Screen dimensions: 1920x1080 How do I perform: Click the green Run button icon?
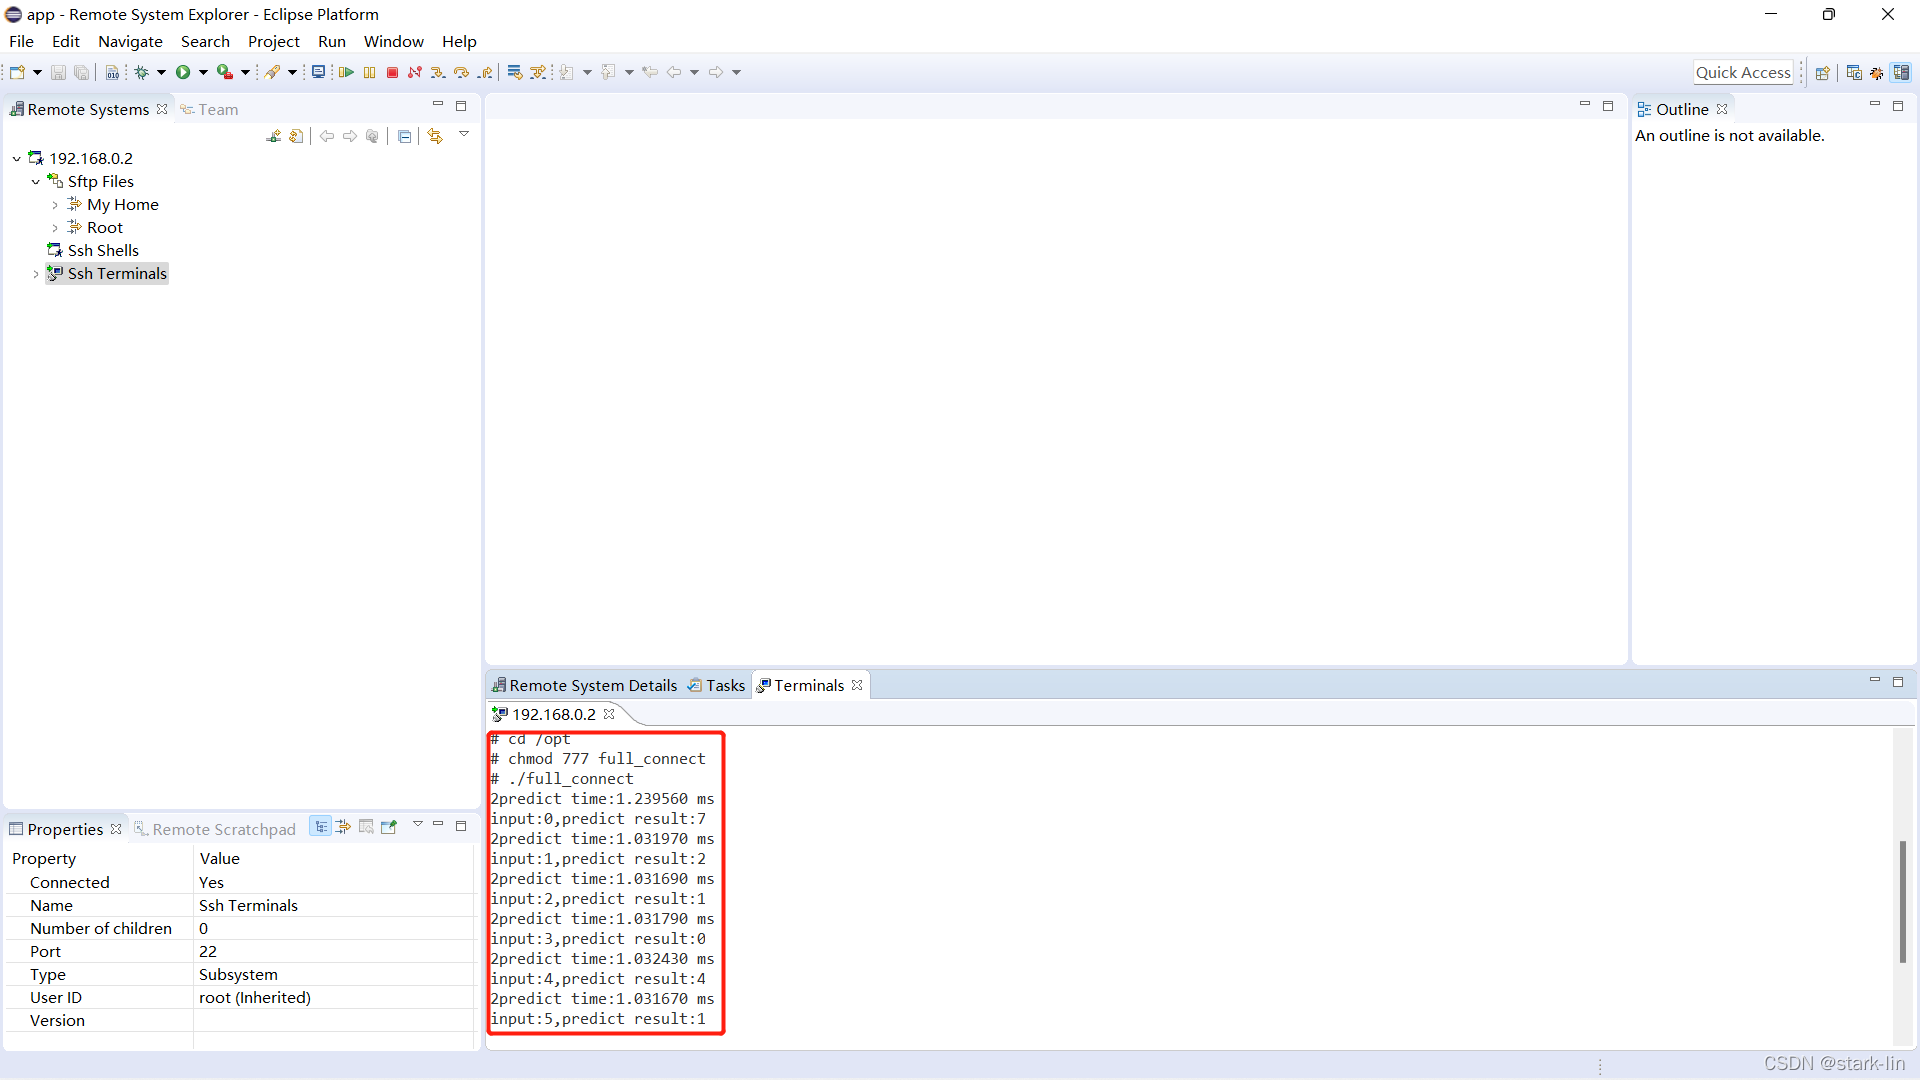tap(183, 72)
